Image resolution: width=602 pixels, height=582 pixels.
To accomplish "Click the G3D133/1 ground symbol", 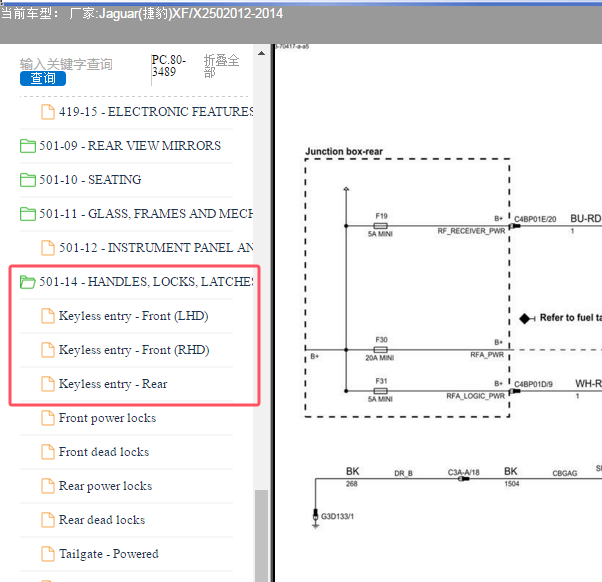I will point(316,518).
